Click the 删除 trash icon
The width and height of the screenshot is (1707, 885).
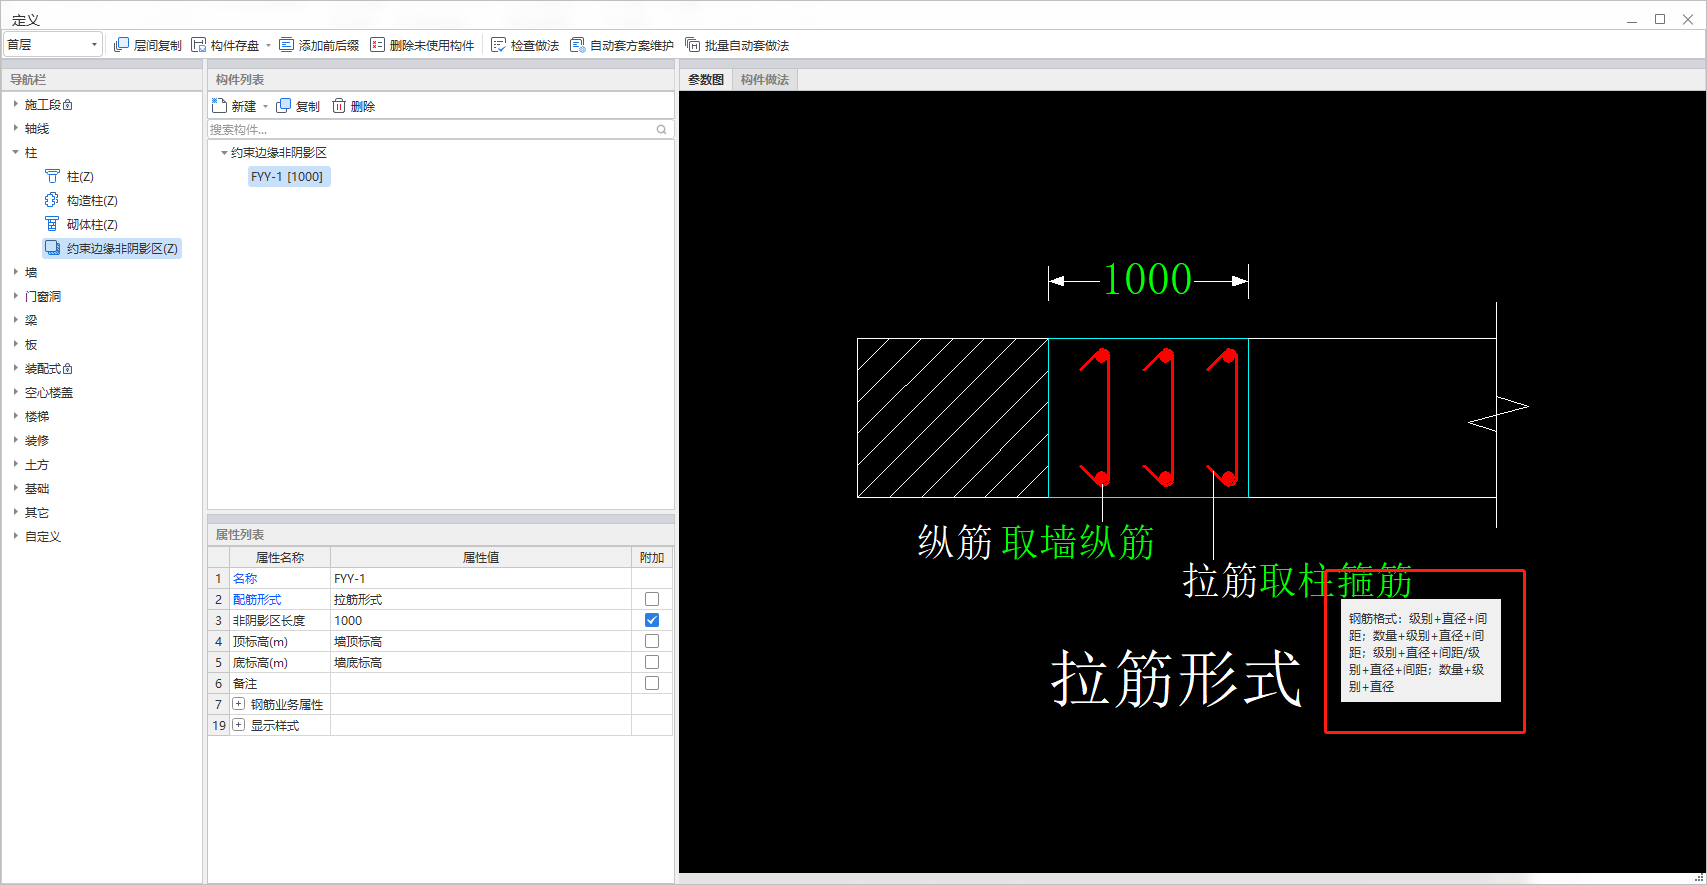point(339,106)
